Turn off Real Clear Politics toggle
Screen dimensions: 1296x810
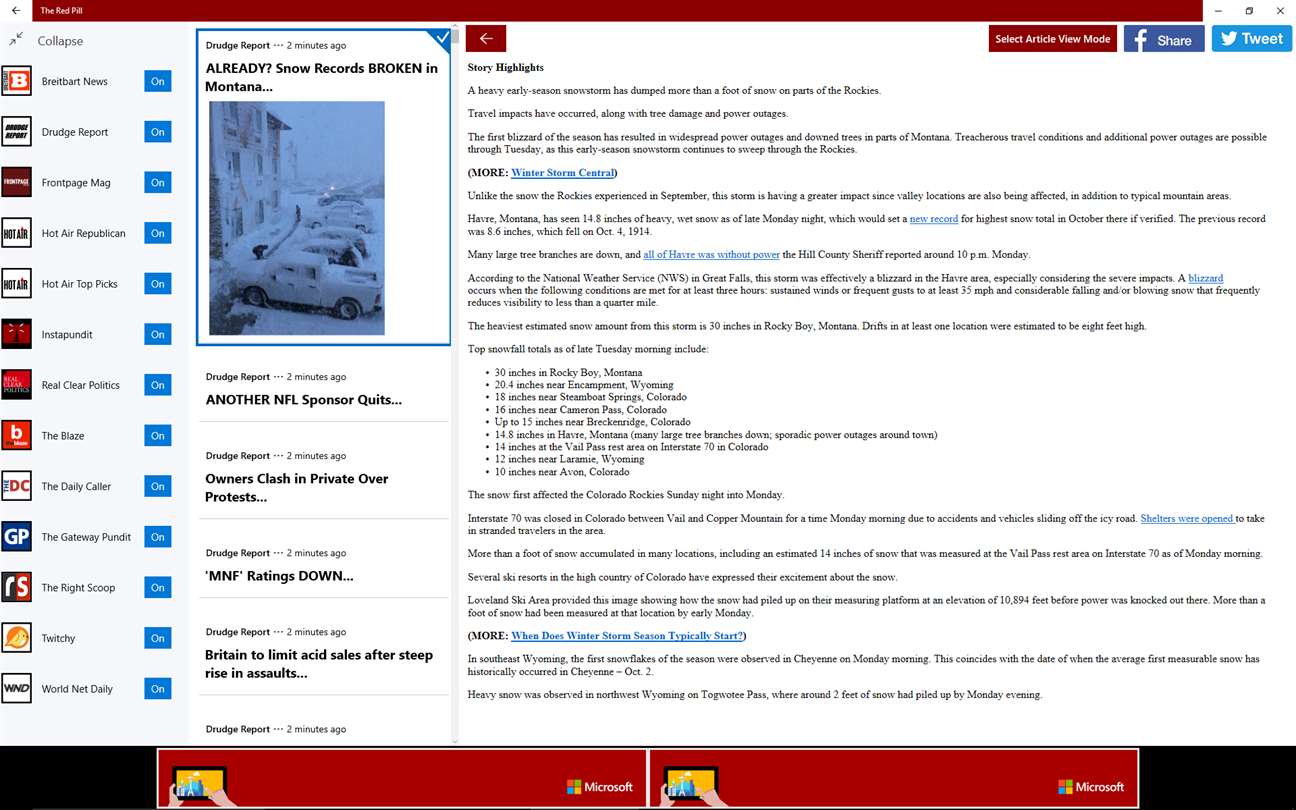pos(158,385)
